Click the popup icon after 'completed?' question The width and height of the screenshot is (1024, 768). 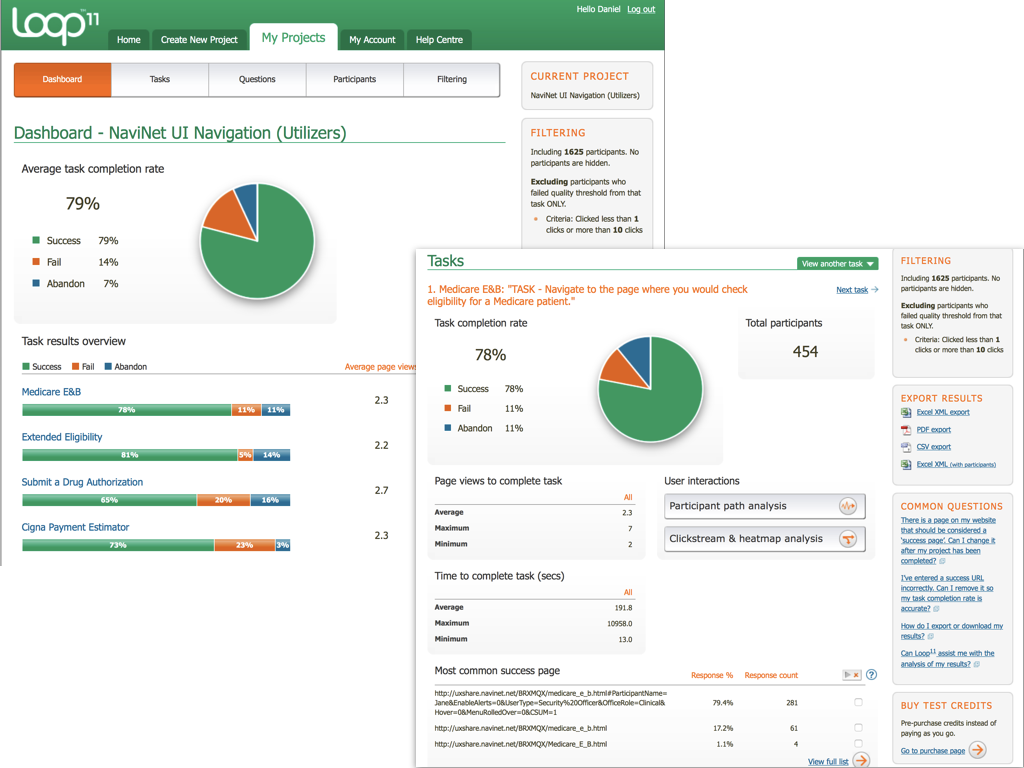pyautogui.click(x=942, y=561)
